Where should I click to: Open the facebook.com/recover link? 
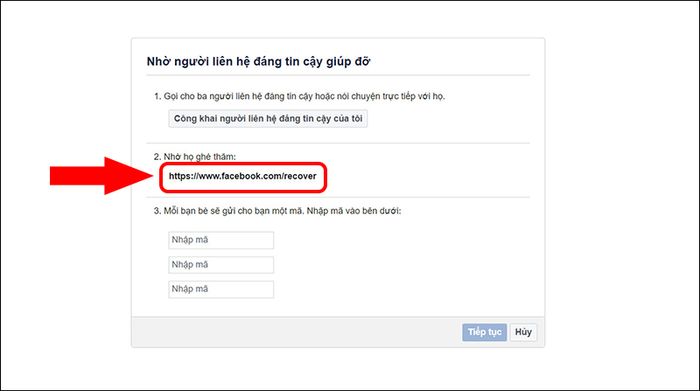click(242, 176)
